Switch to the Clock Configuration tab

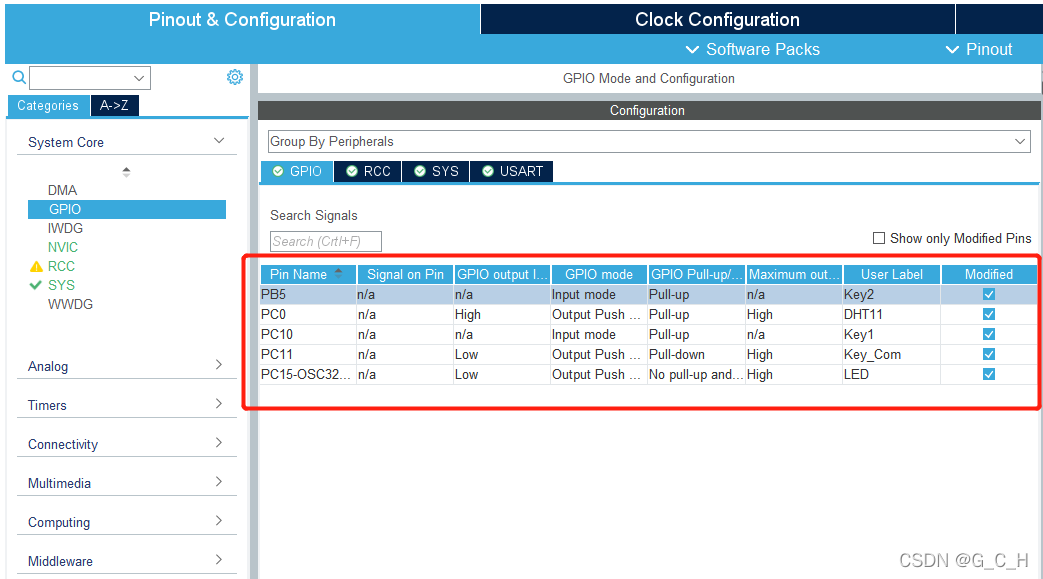(x=717, y=19)
